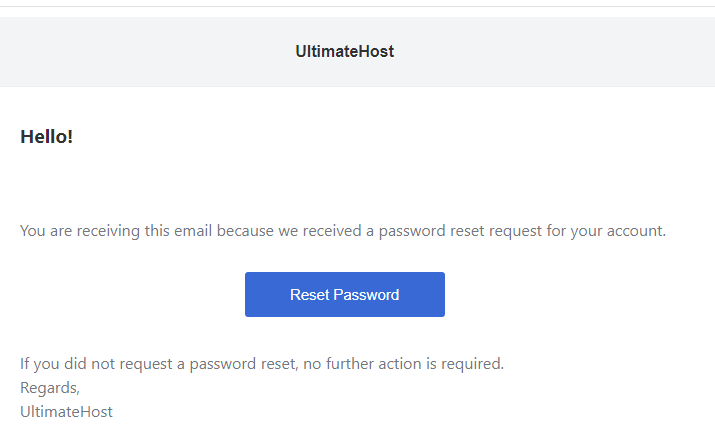The width and height of the screenshot is (715, 437).
Task: Click the blue Reset Password button
Action: tap(345, 294)
